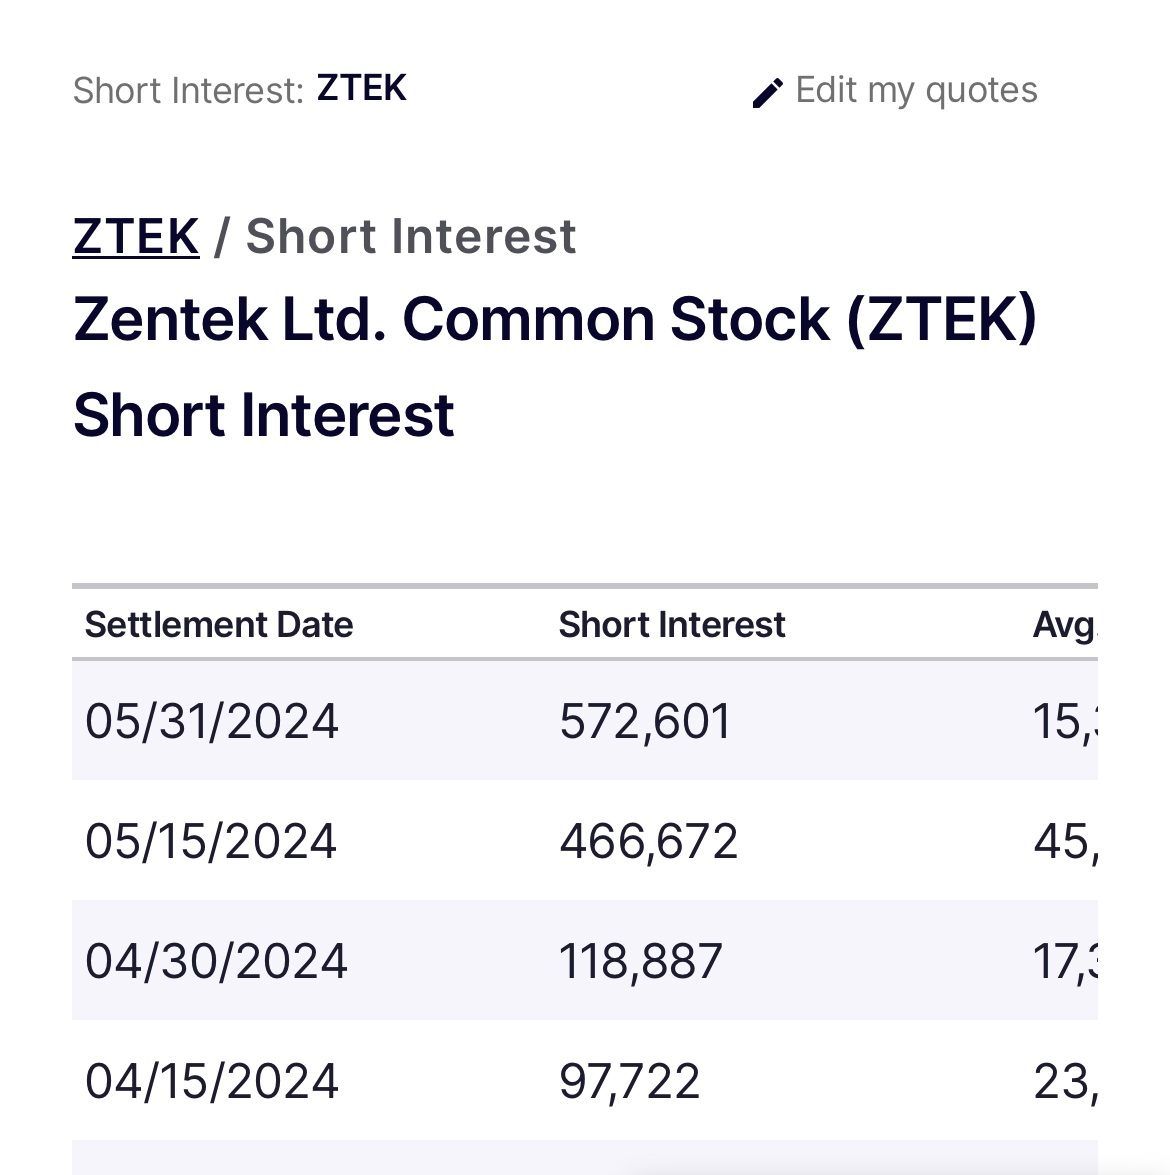Select the ZTEK ticker beside "Short Interest:" label
The image size is (1170, 1175).
click(x=361, y=89)
